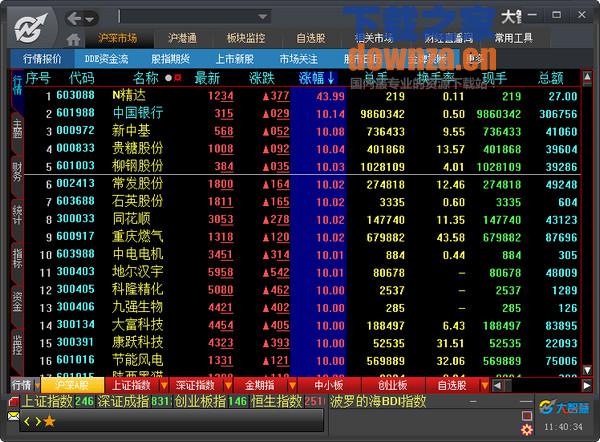Select 市场关注 sub-tab
Viewport: 600px width, 442px height.
tap(298, 59)
